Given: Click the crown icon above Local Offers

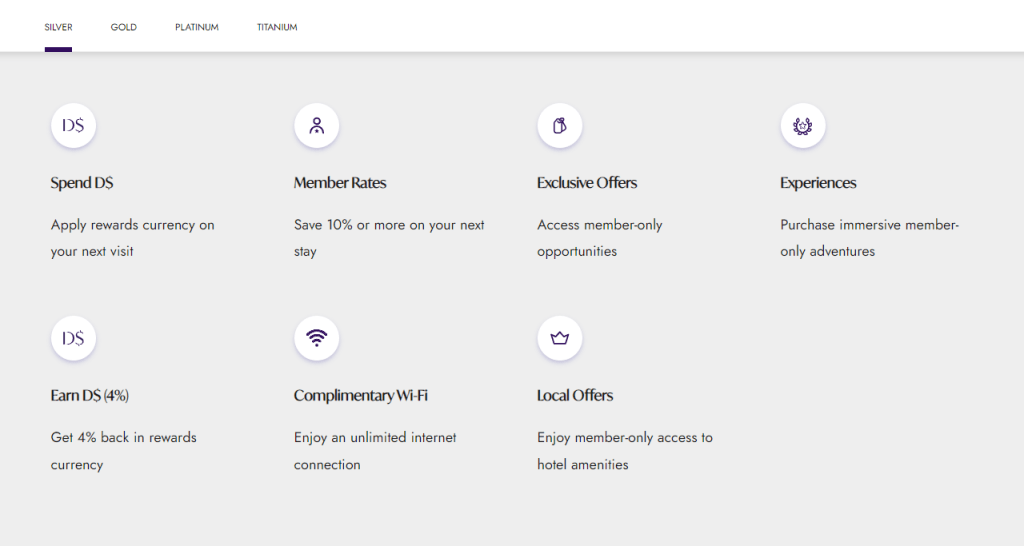Looking at the screenshot, I should tap(559, 338).
